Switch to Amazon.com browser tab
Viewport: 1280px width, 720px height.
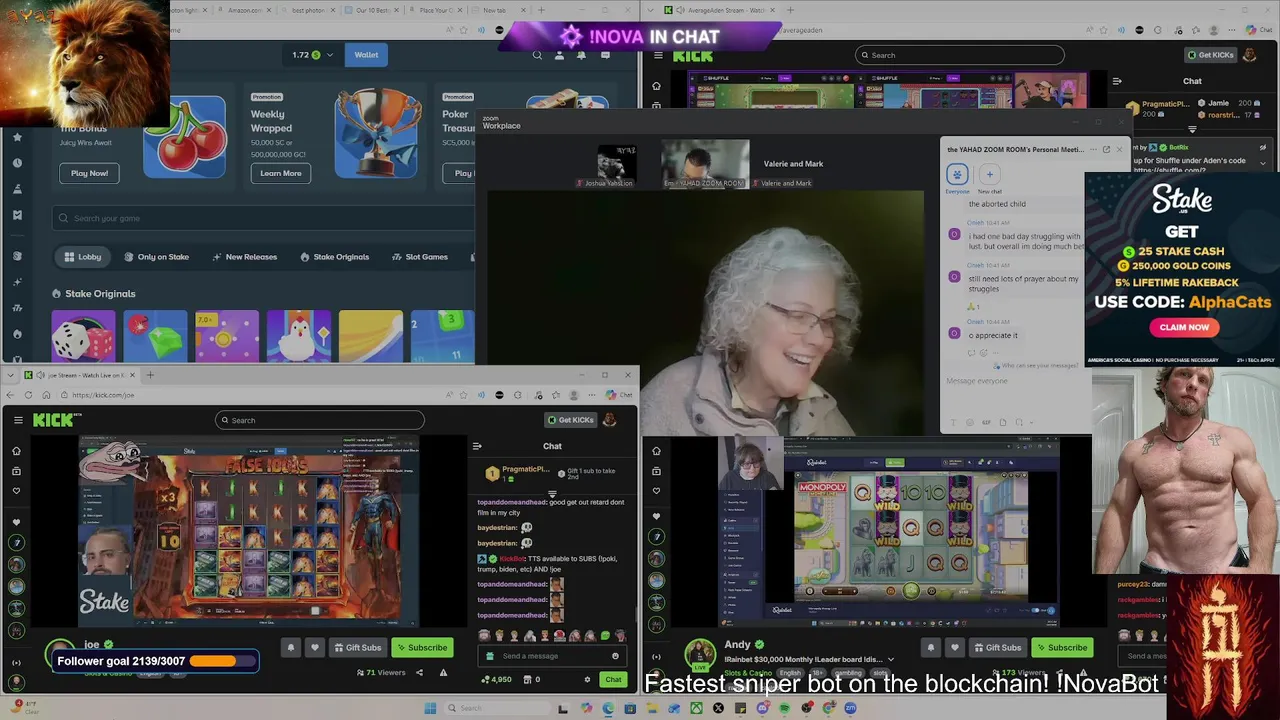coord(245,10)
